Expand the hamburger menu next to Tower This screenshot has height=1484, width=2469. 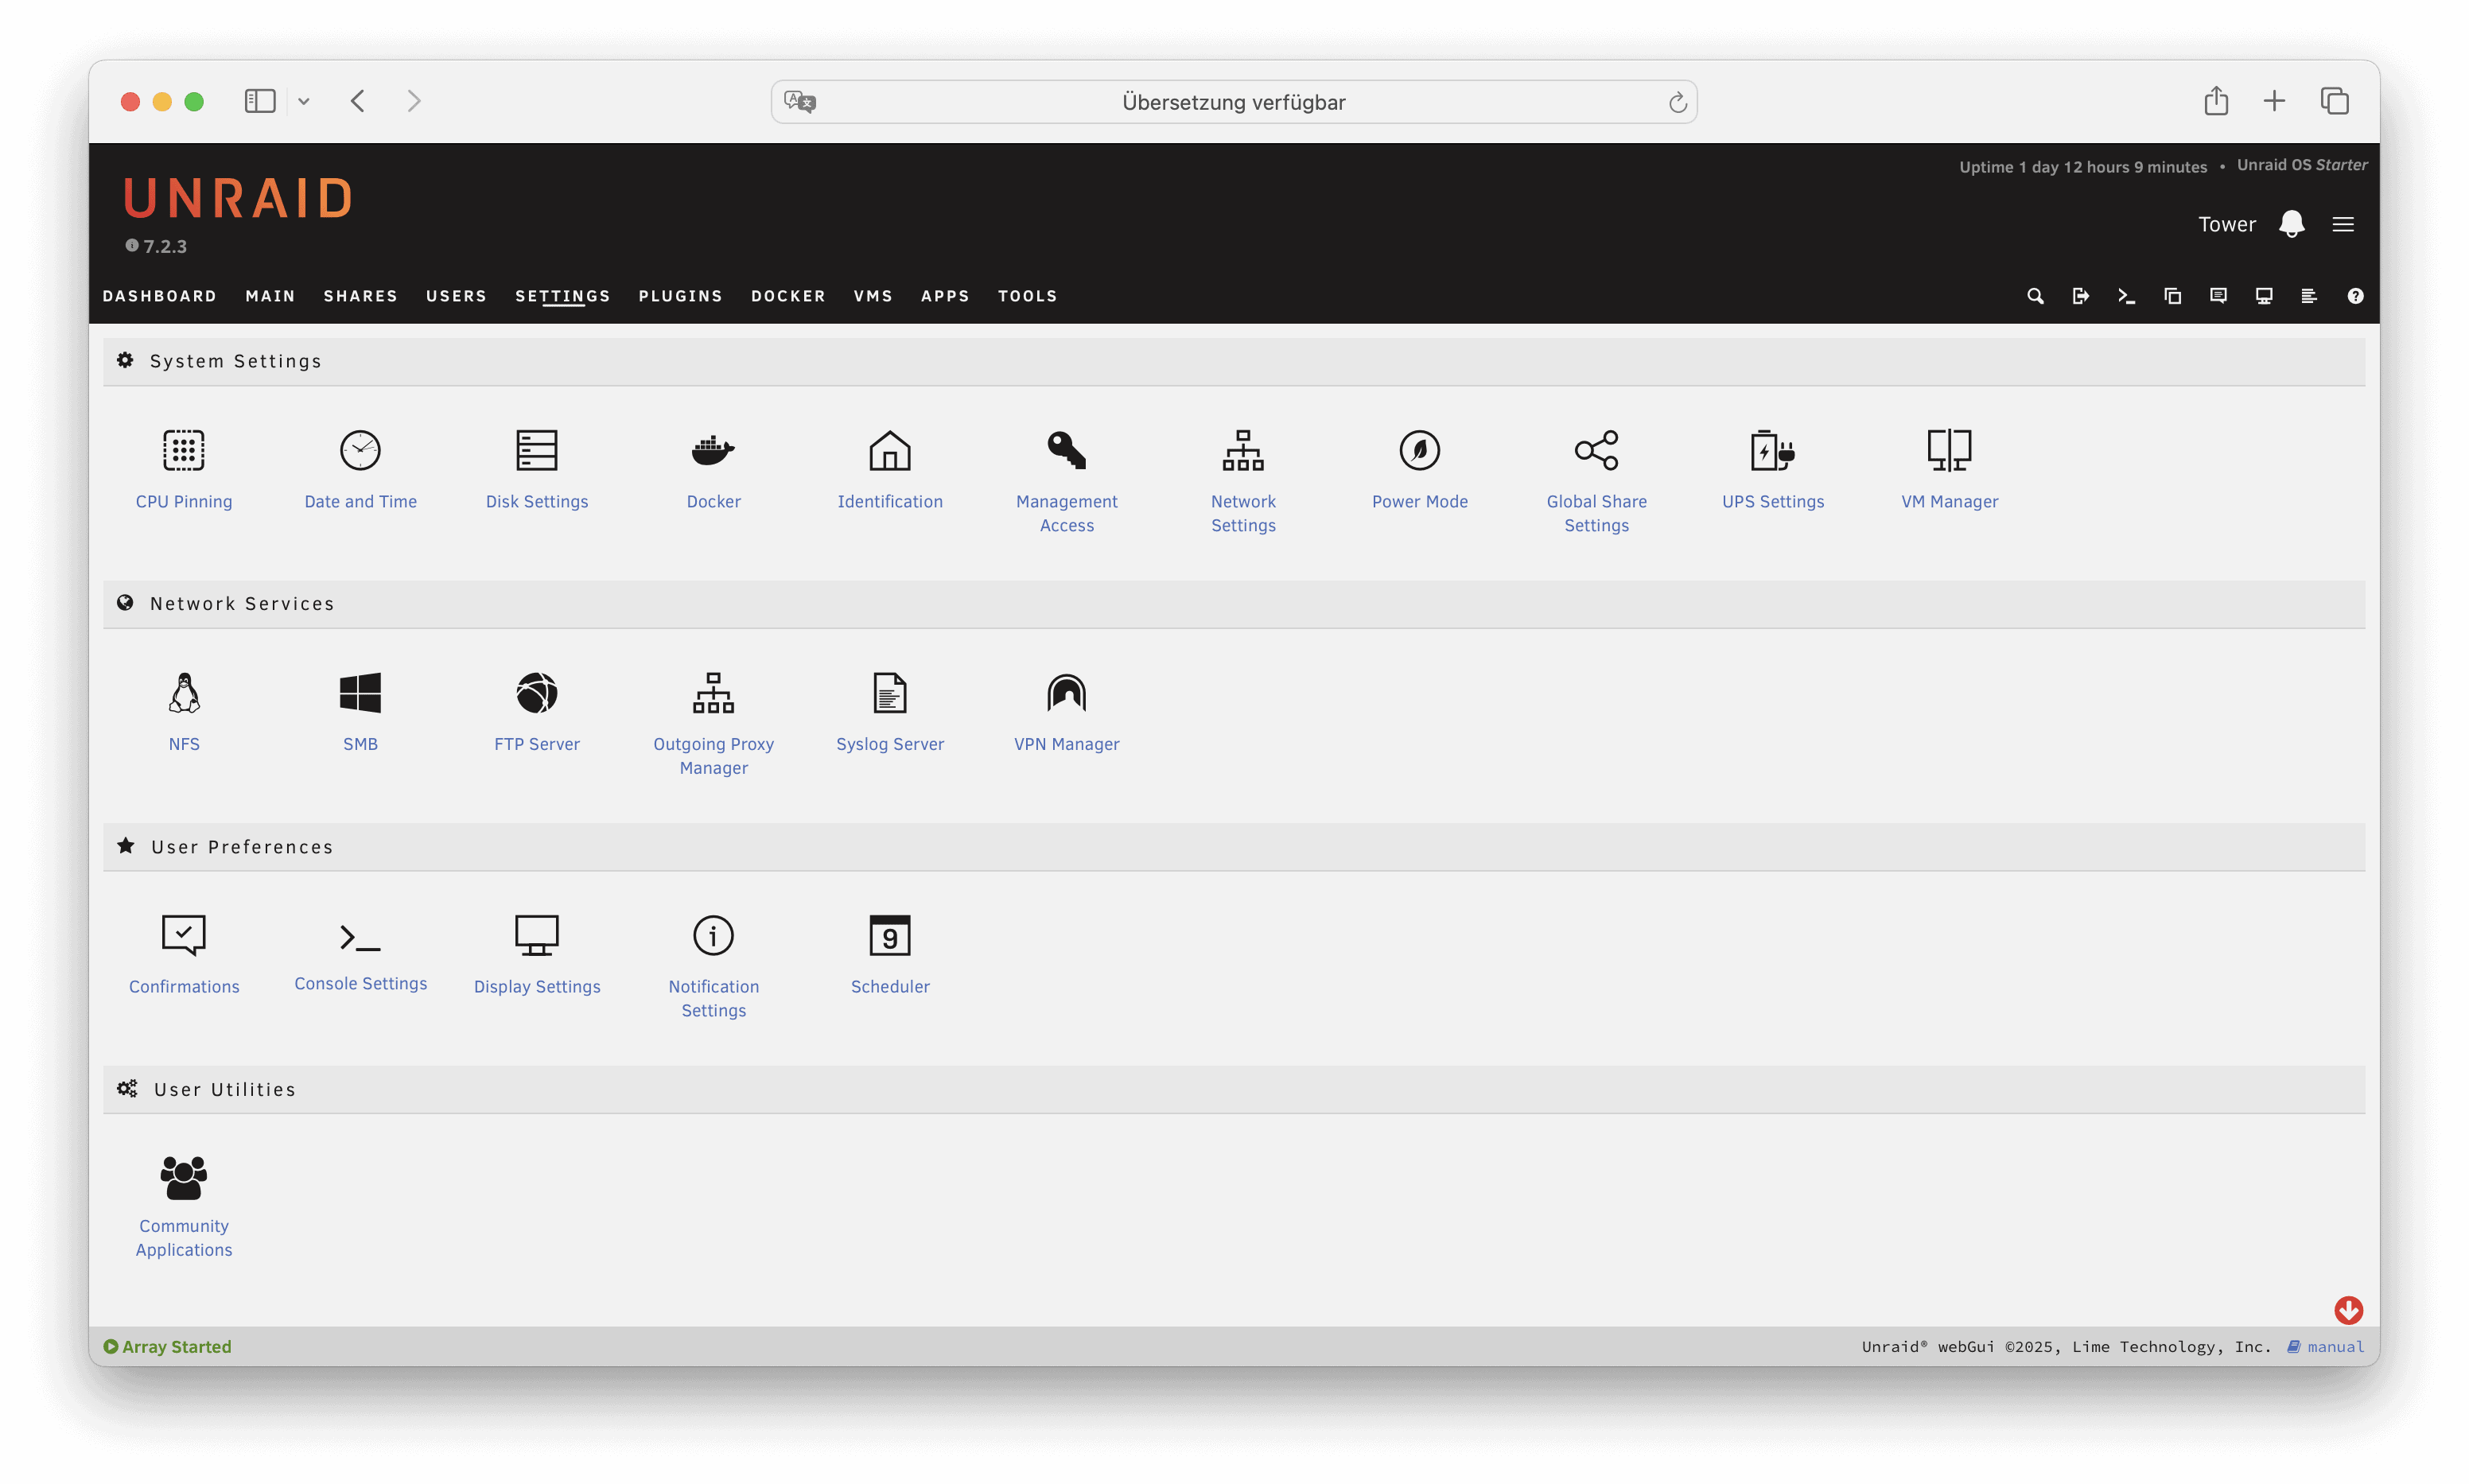point(2343,224)
